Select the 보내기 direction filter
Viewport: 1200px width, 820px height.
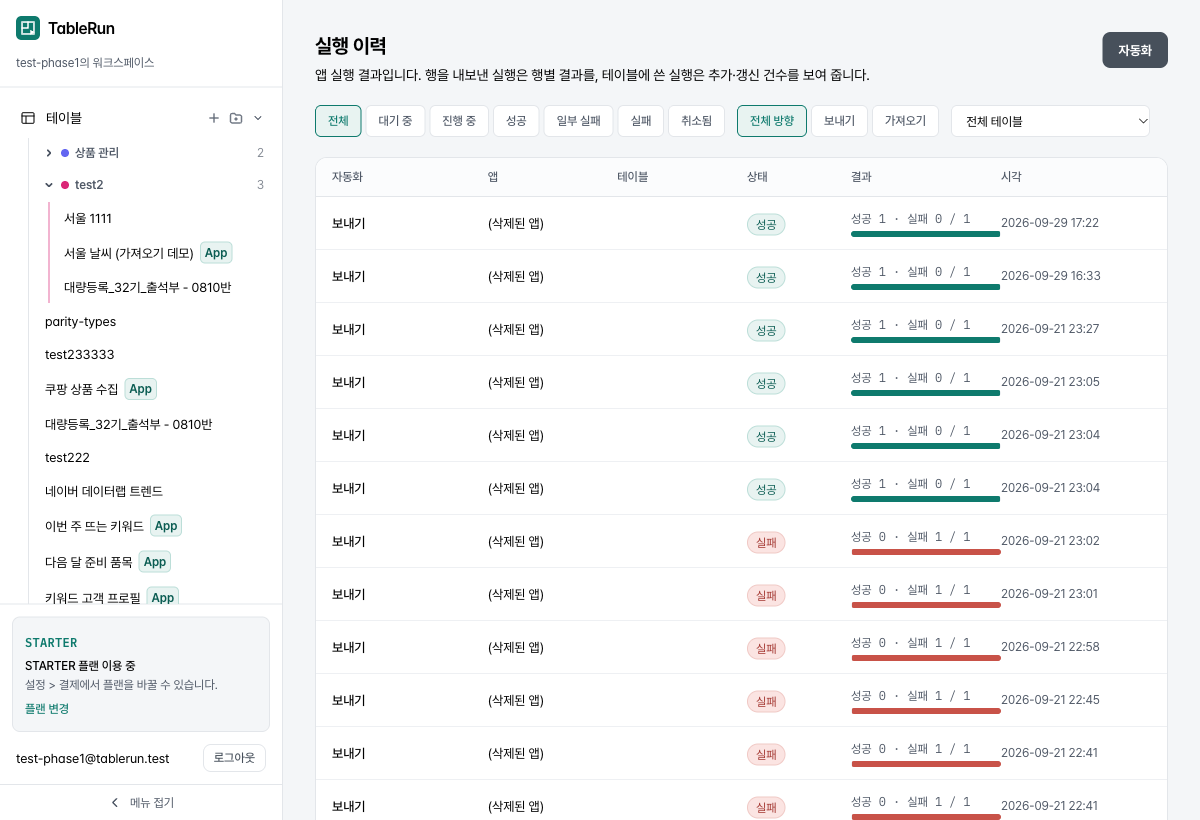(839, 121)
